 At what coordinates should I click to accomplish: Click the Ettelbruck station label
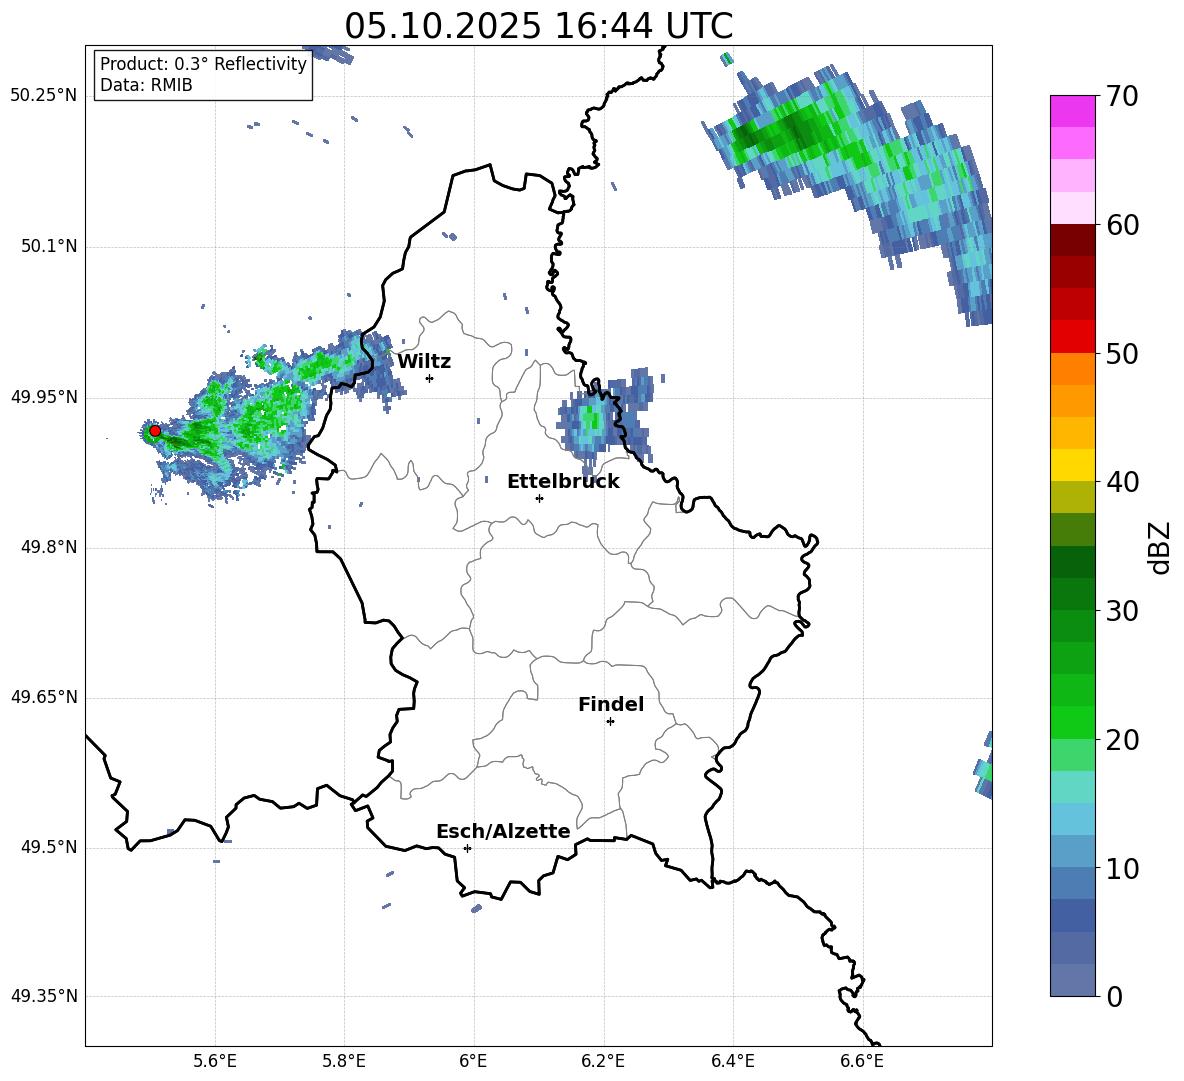click(x=563, y=482)
